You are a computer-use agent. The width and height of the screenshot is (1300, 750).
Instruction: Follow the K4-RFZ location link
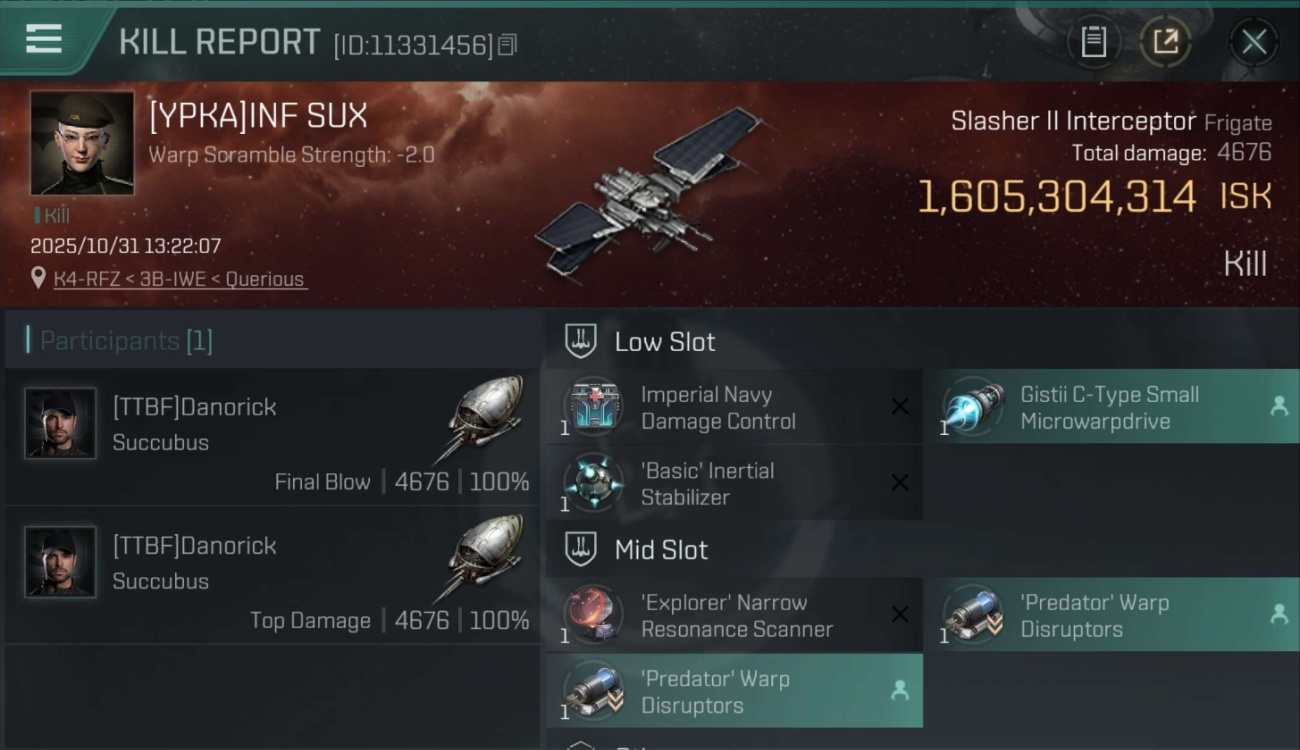tap(180, 279)
